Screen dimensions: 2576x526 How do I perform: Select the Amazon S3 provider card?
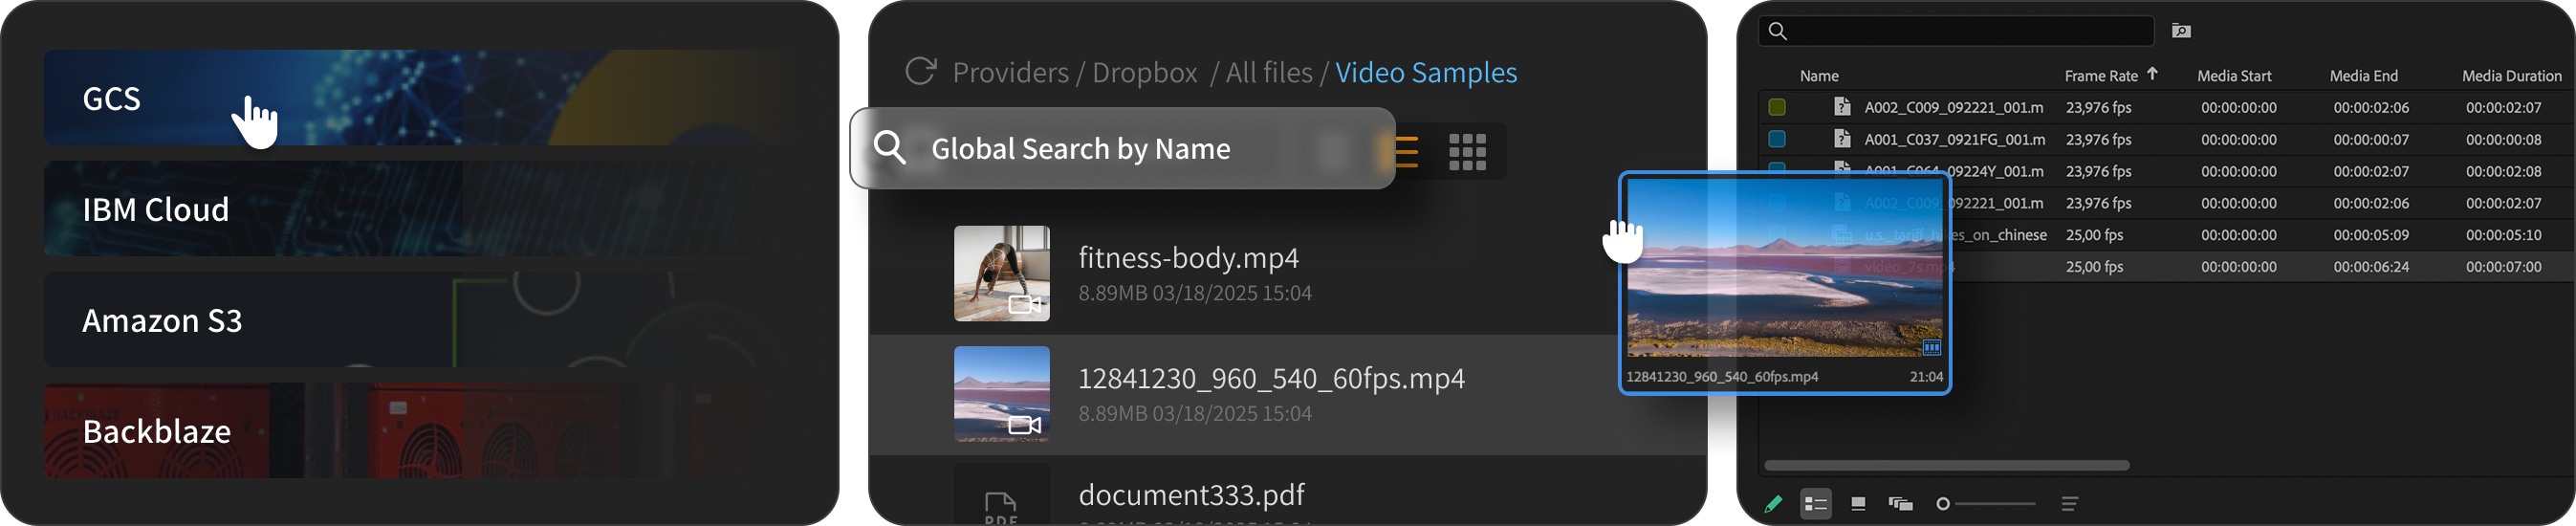click(420, 320)
